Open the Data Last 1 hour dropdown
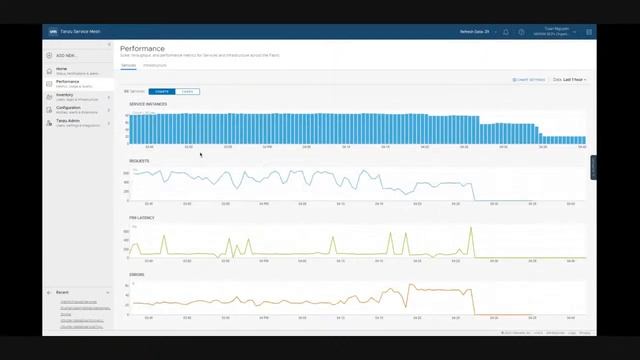Screen dimensions: 640x360 [570, 80]
